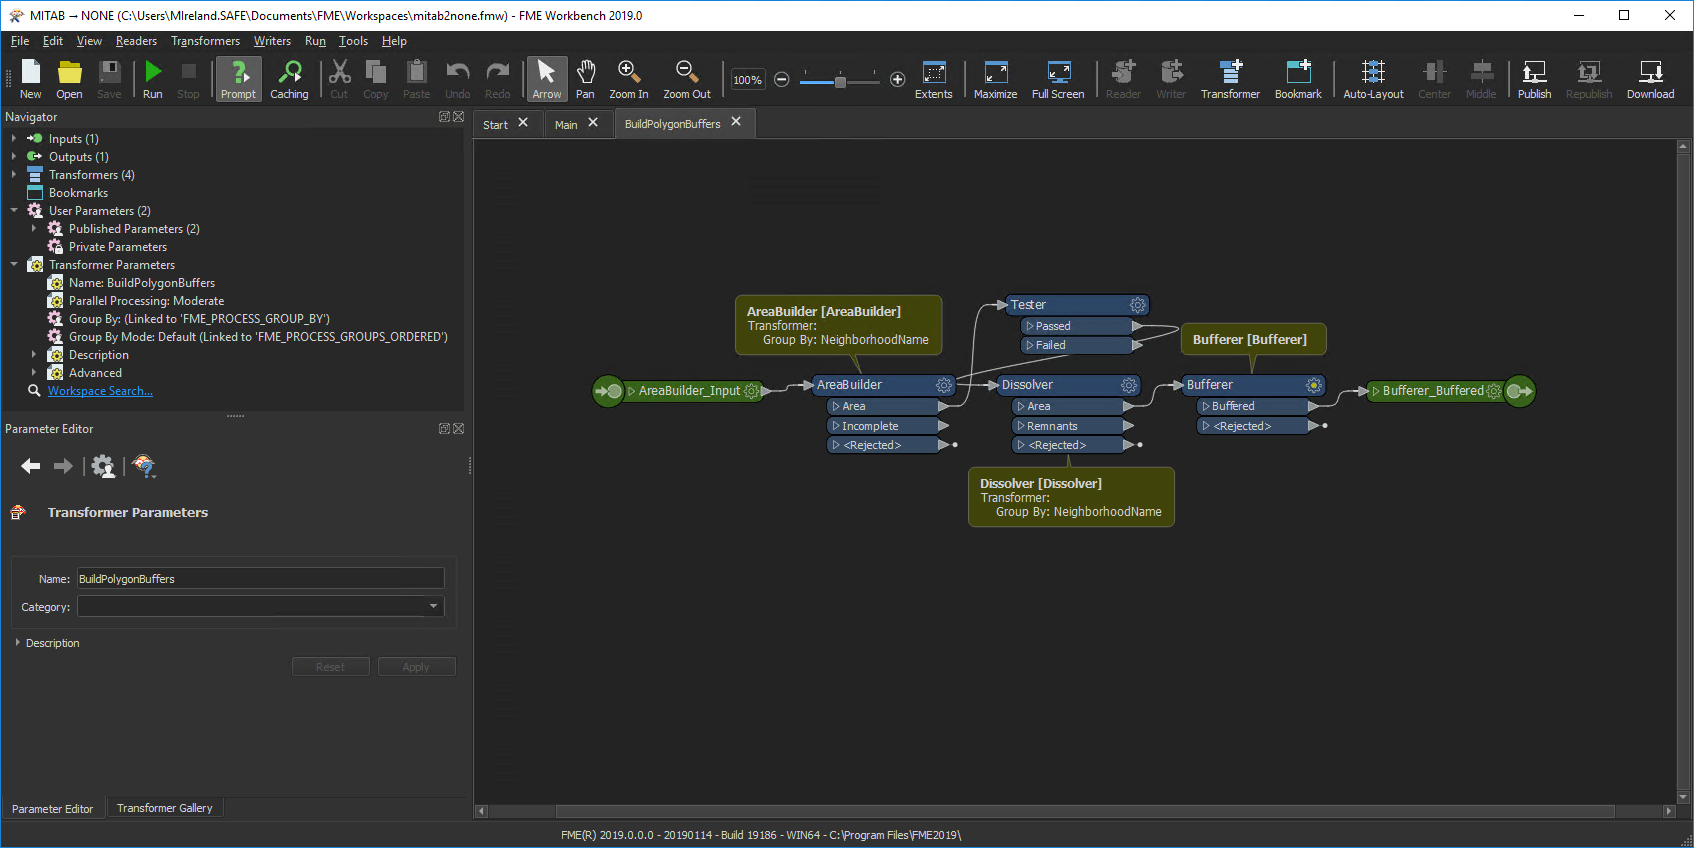This screenshot has width=1694, height=848.
Task: Select the Pan hand tool
Action: click(x=585, y=79)
